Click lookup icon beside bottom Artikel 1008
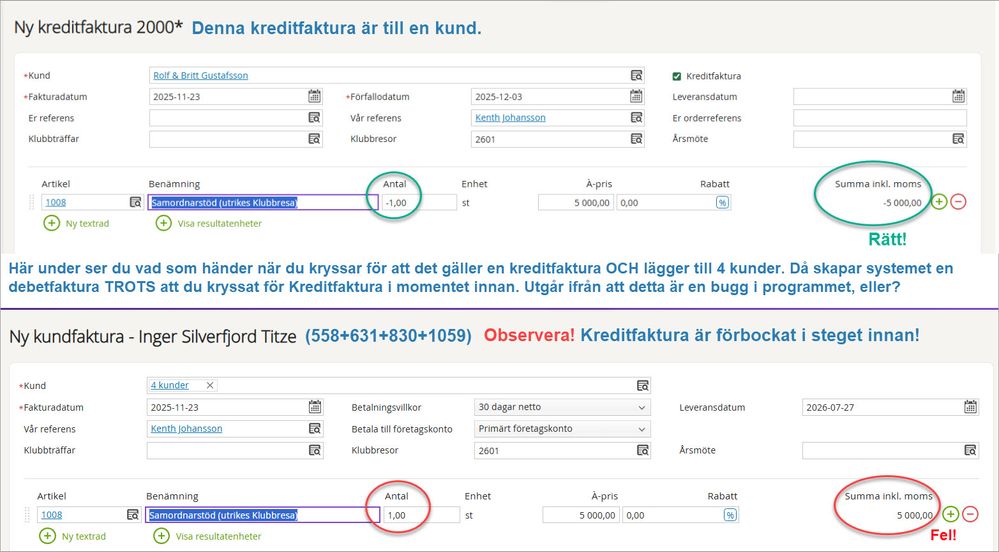 (132, 515)
